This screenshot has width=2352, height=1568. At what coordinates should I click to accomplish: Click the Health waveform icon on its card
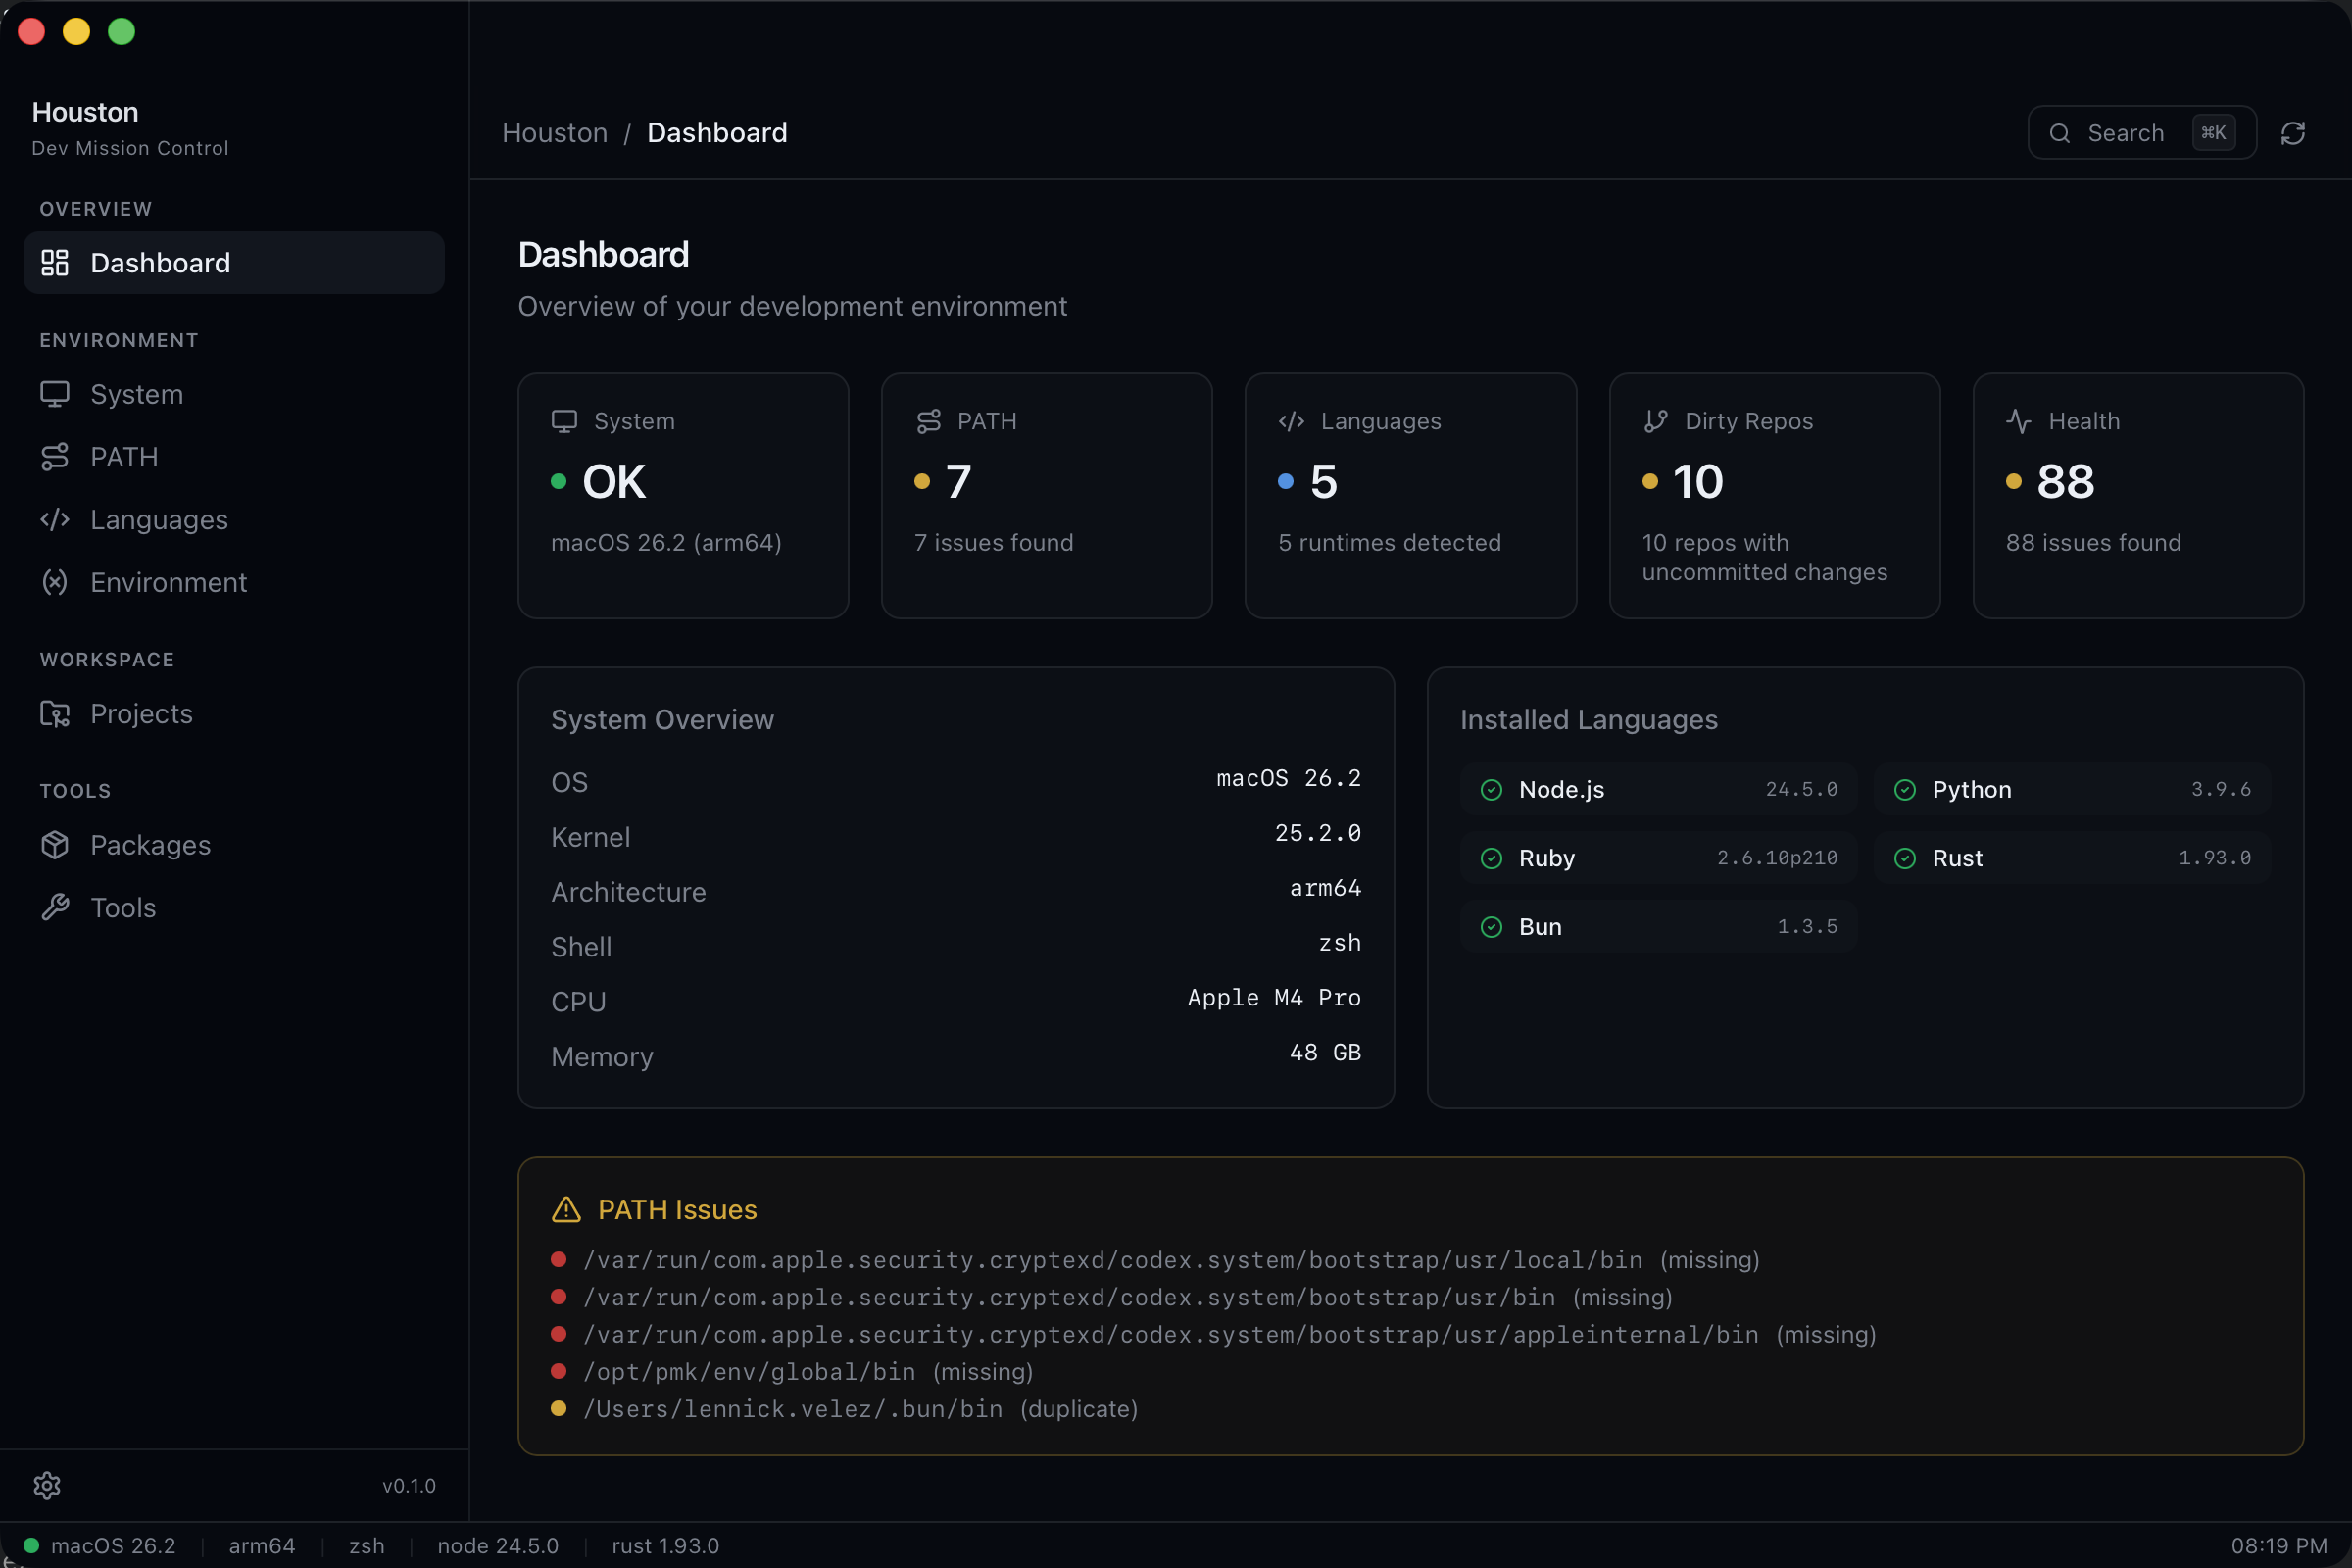[x=2019, y=421]
